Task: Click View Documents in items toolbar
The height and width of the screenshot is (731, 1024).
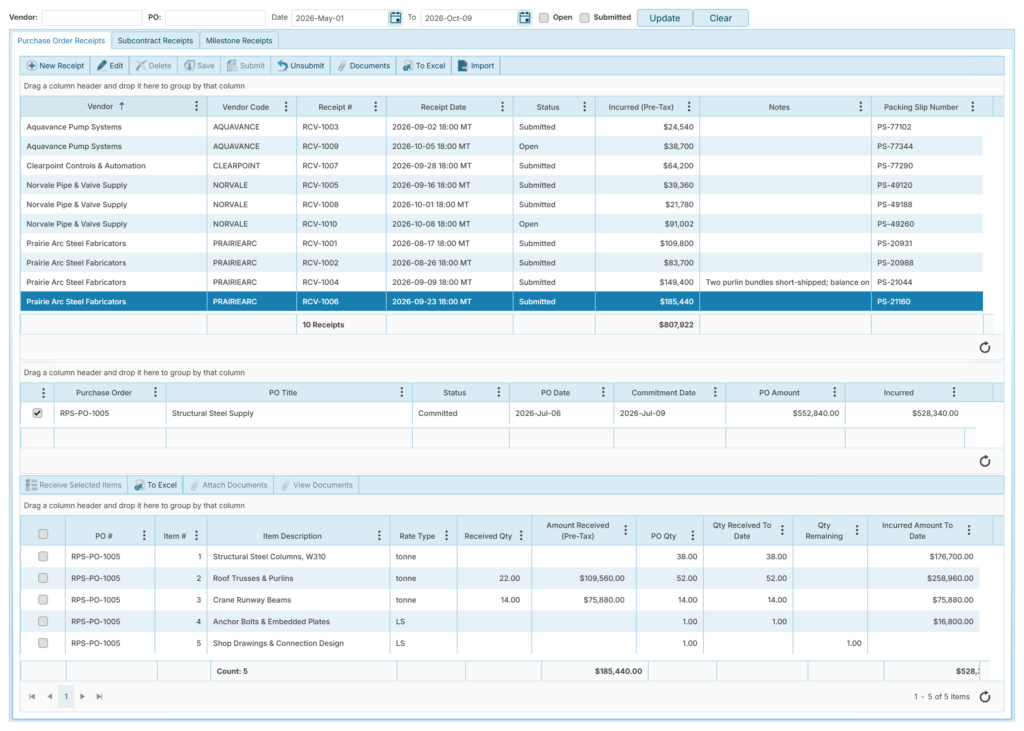Action: coord(317,485)
